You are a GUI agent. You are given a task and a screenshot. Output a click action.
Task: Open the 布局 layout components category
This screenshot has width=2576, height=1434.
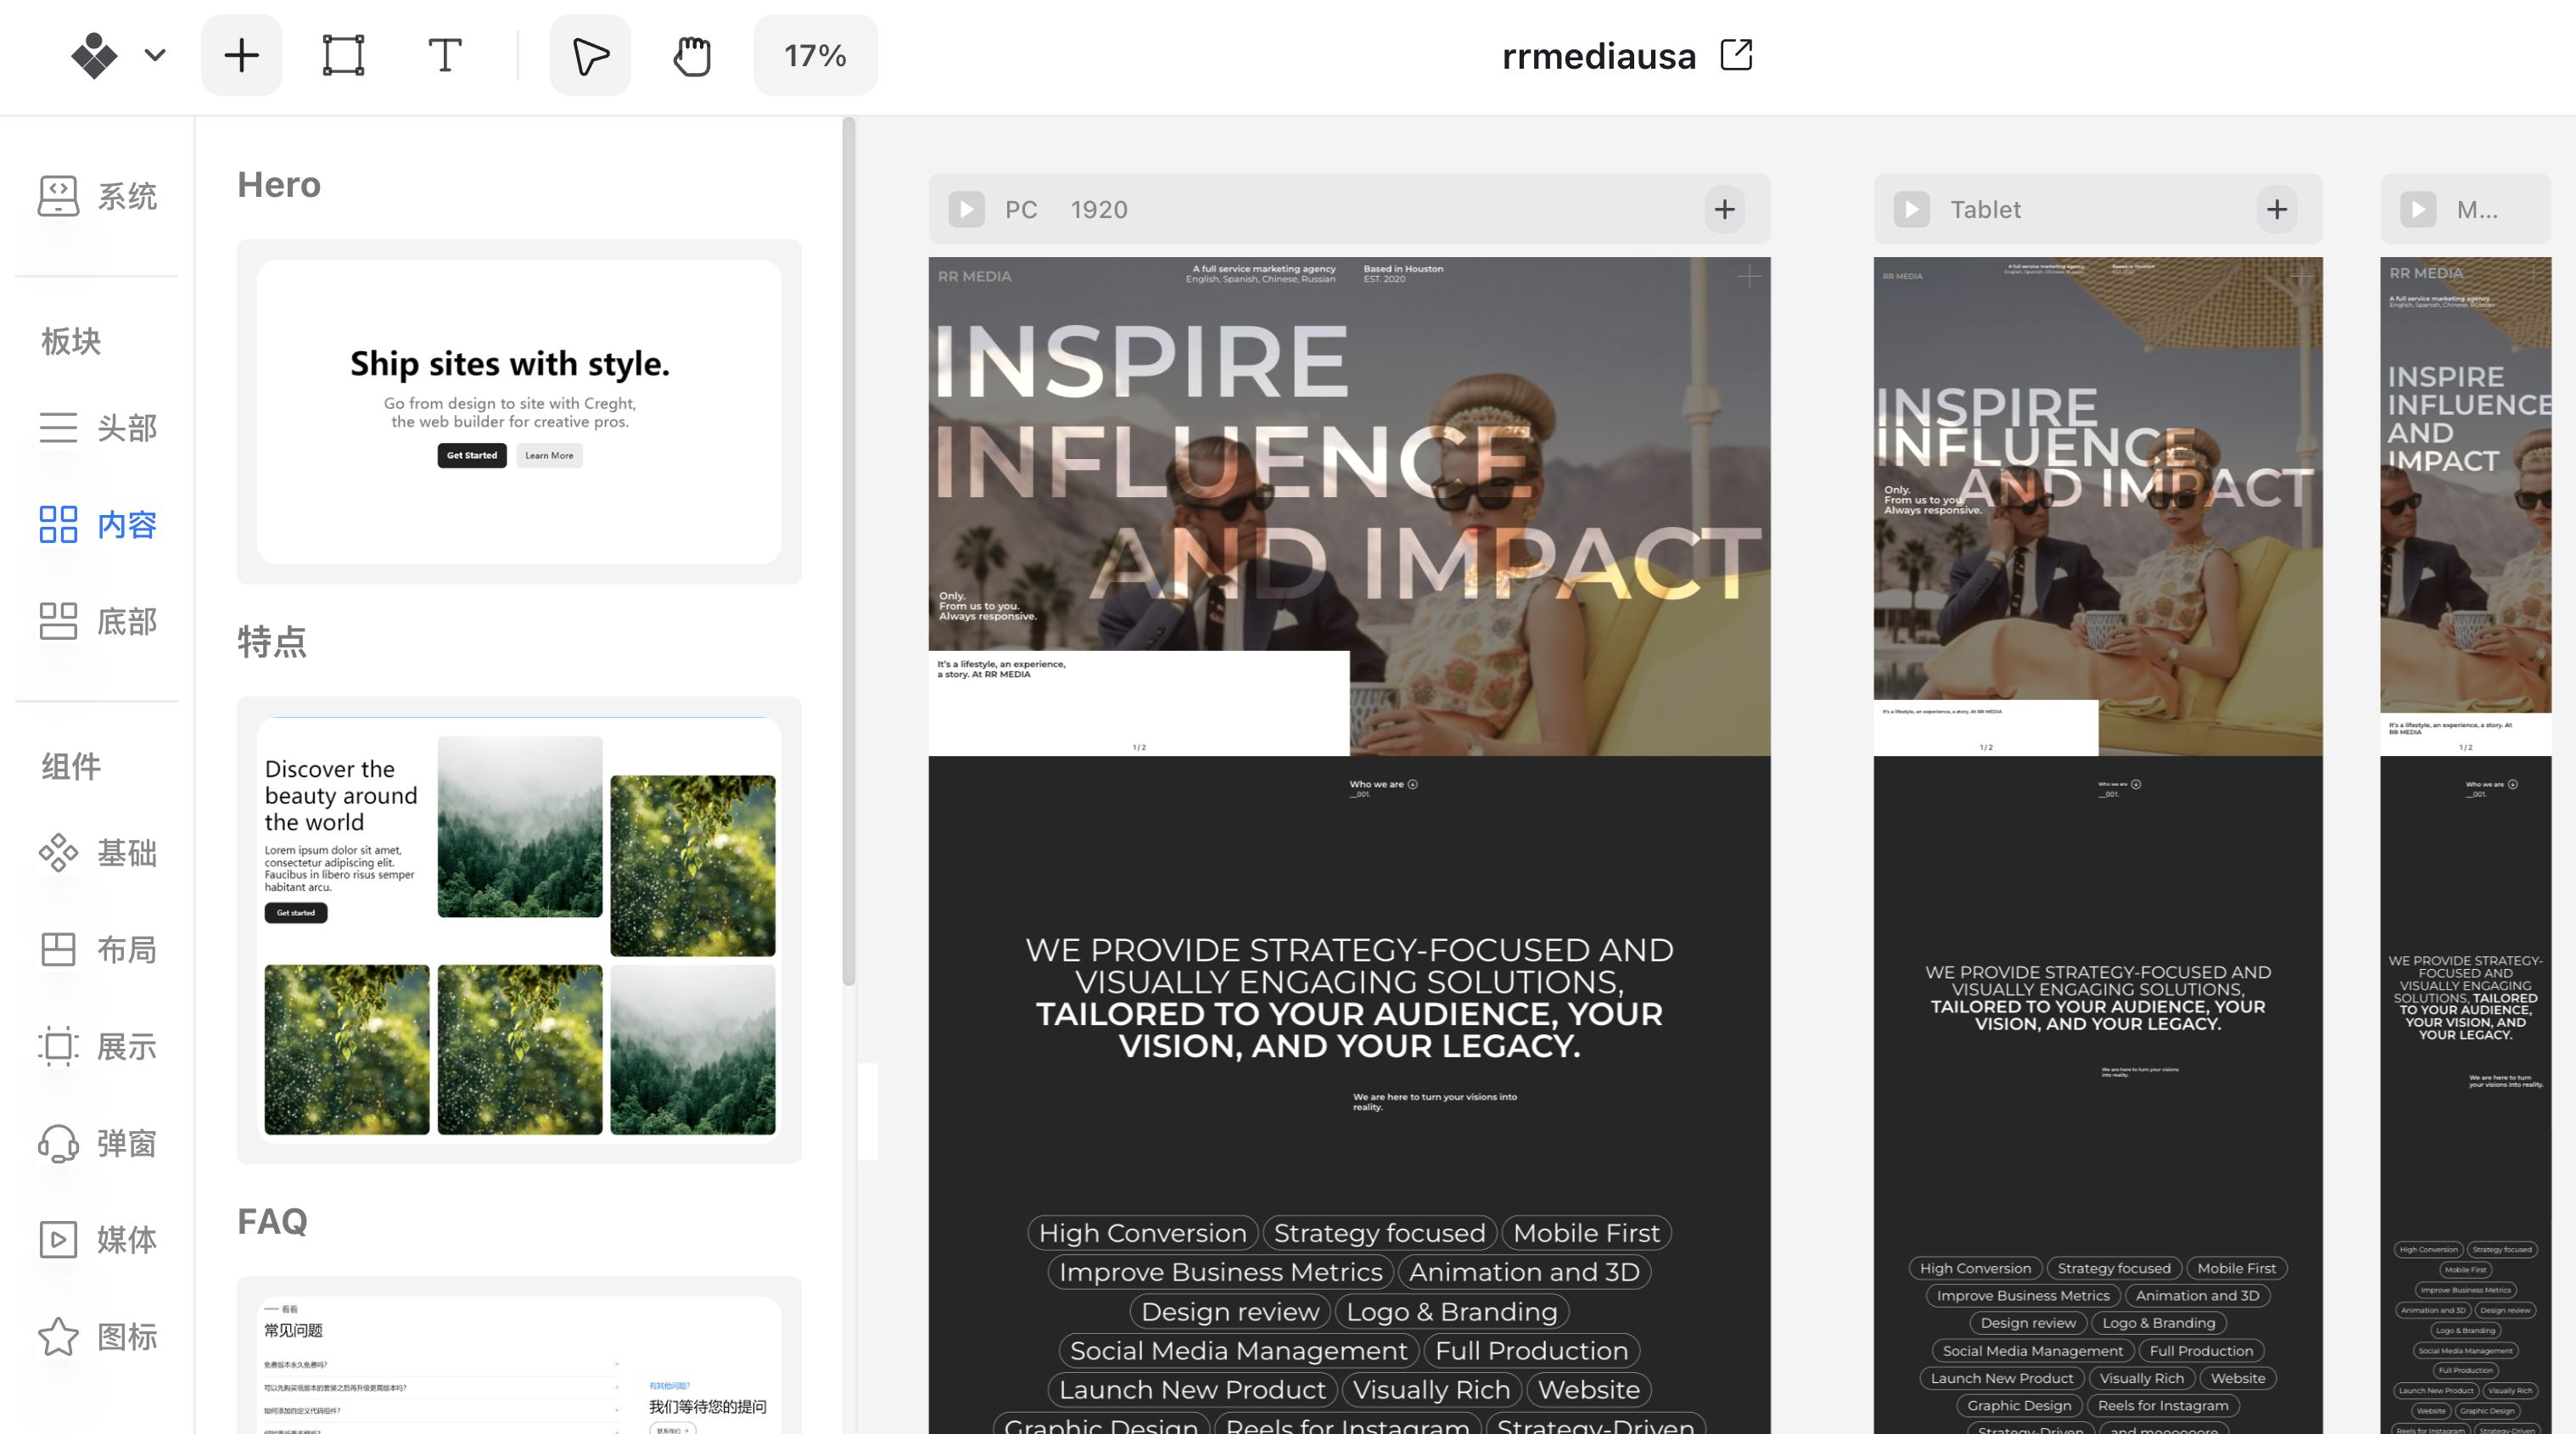pyautogui.click(x=97, y=949)
